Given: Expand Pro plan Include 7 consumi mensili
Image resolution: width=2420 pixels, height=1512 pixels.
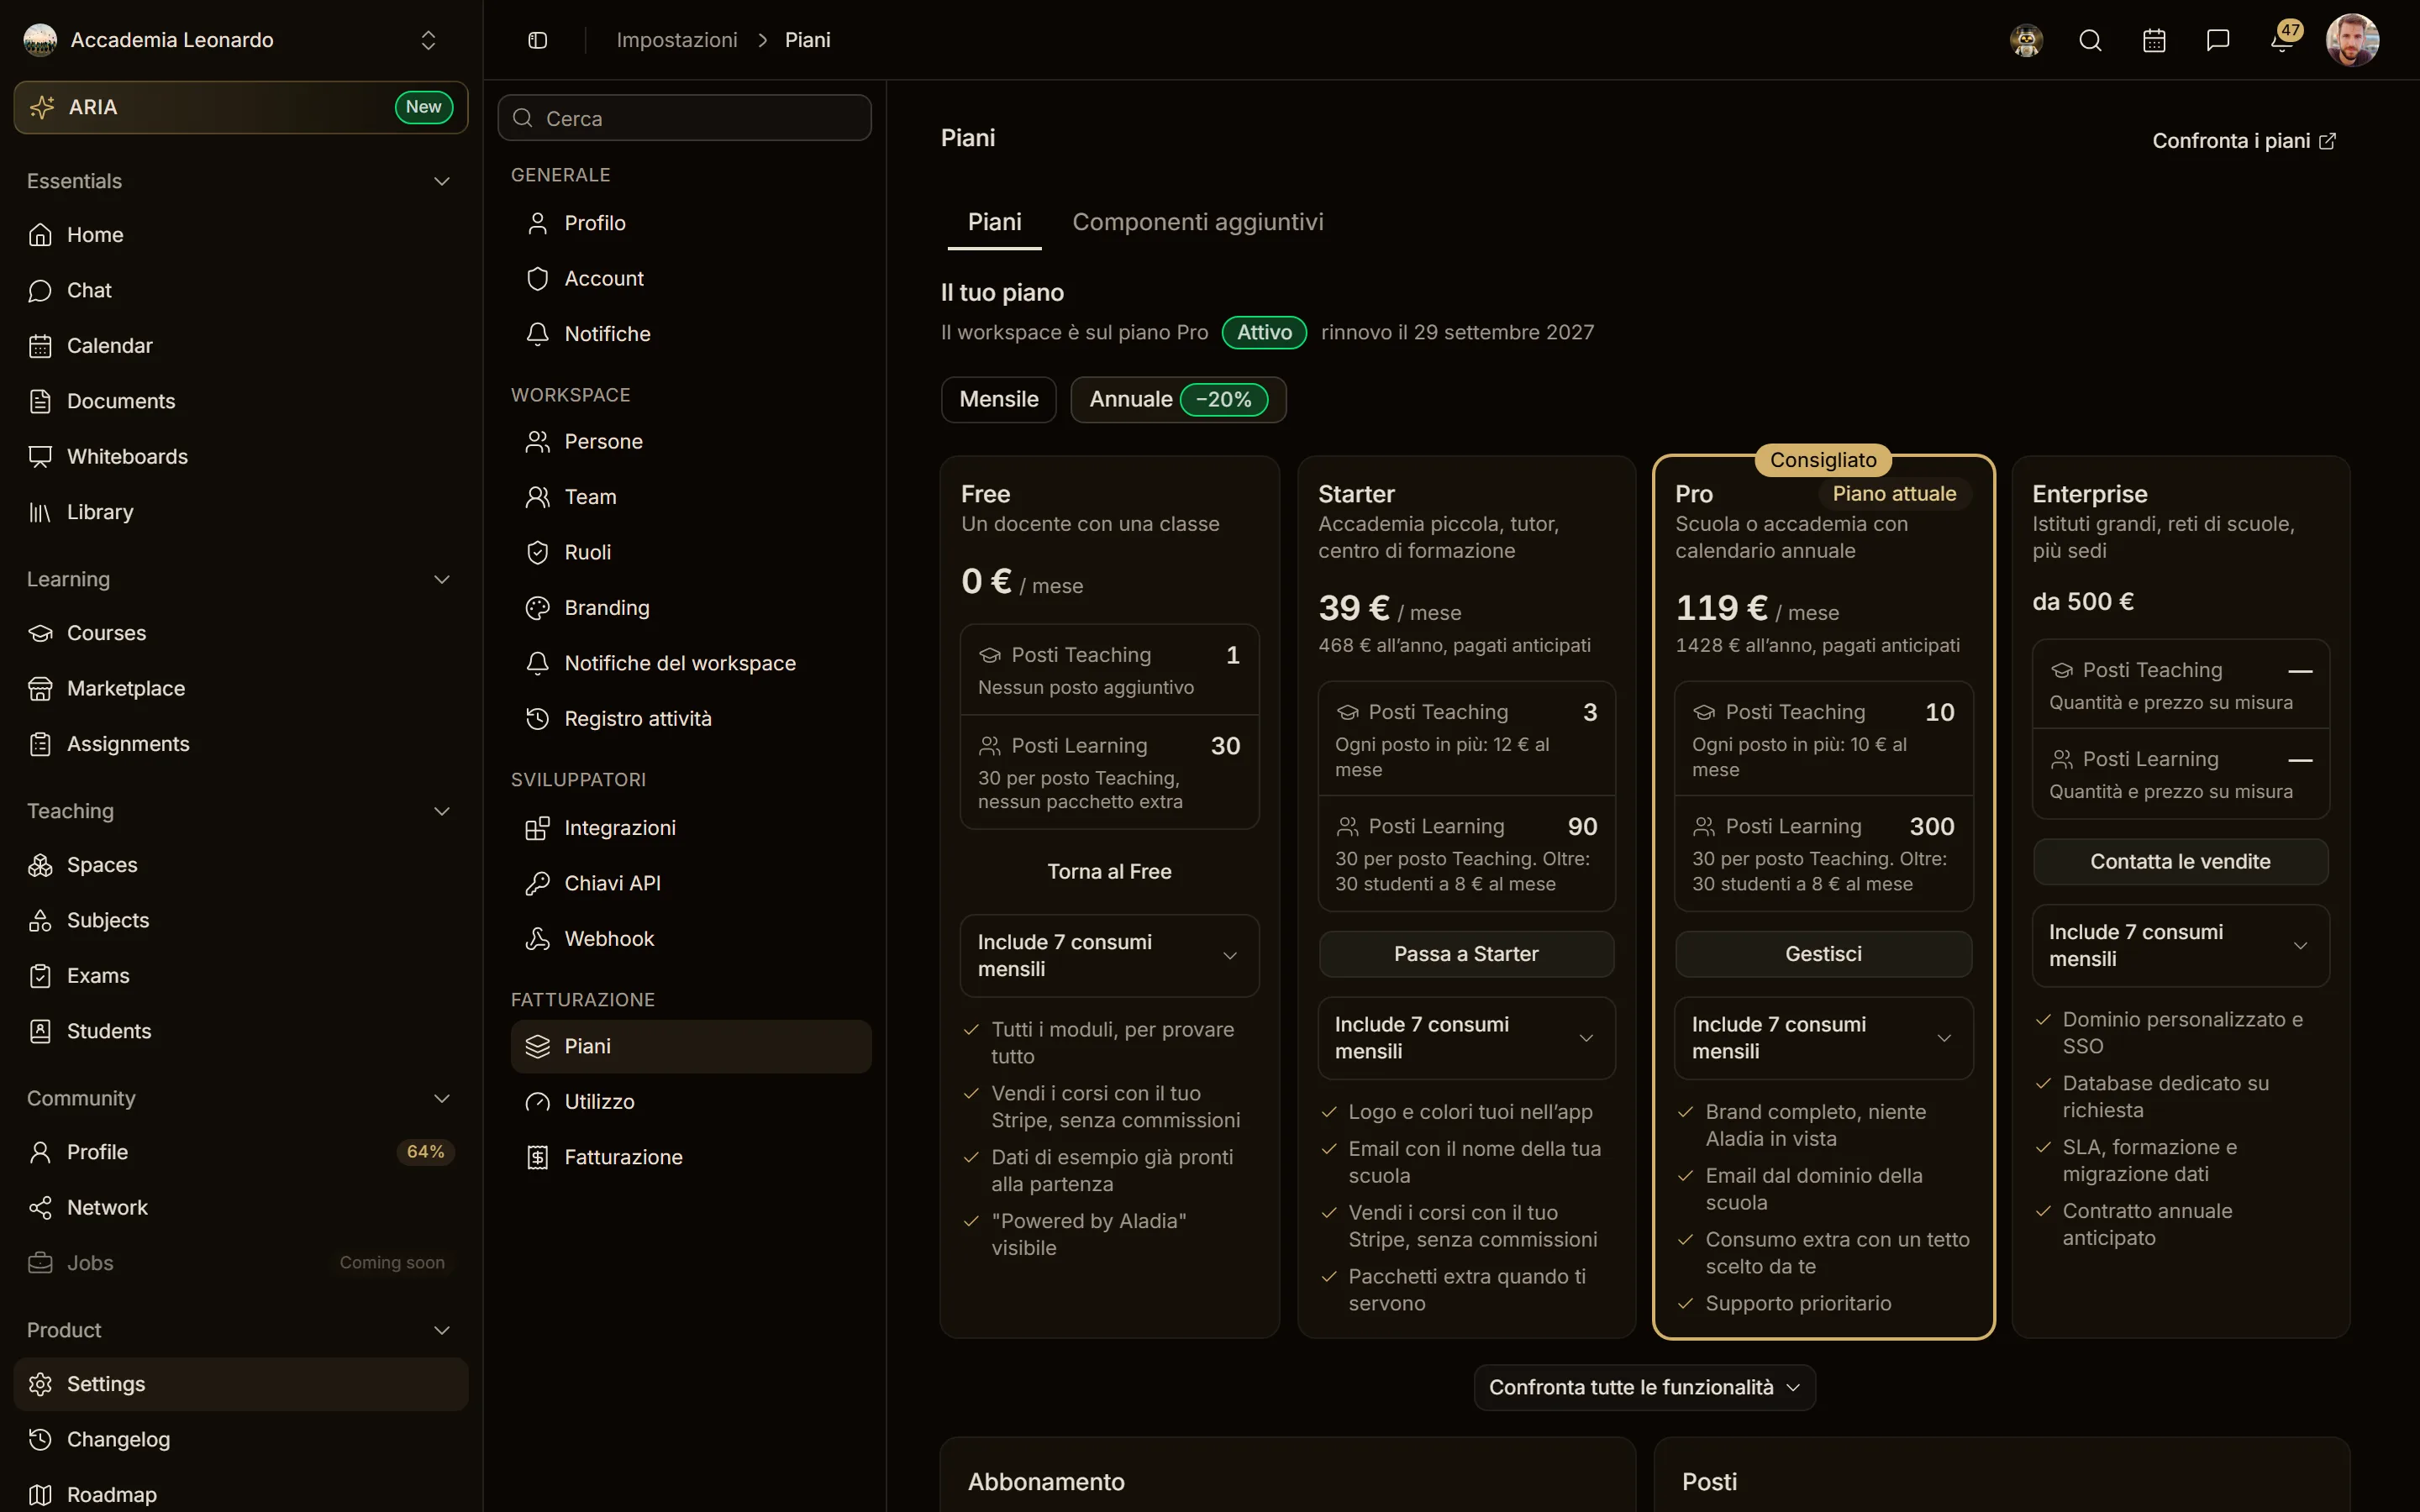Looking at the screenshot, I should point(1823,1037).
